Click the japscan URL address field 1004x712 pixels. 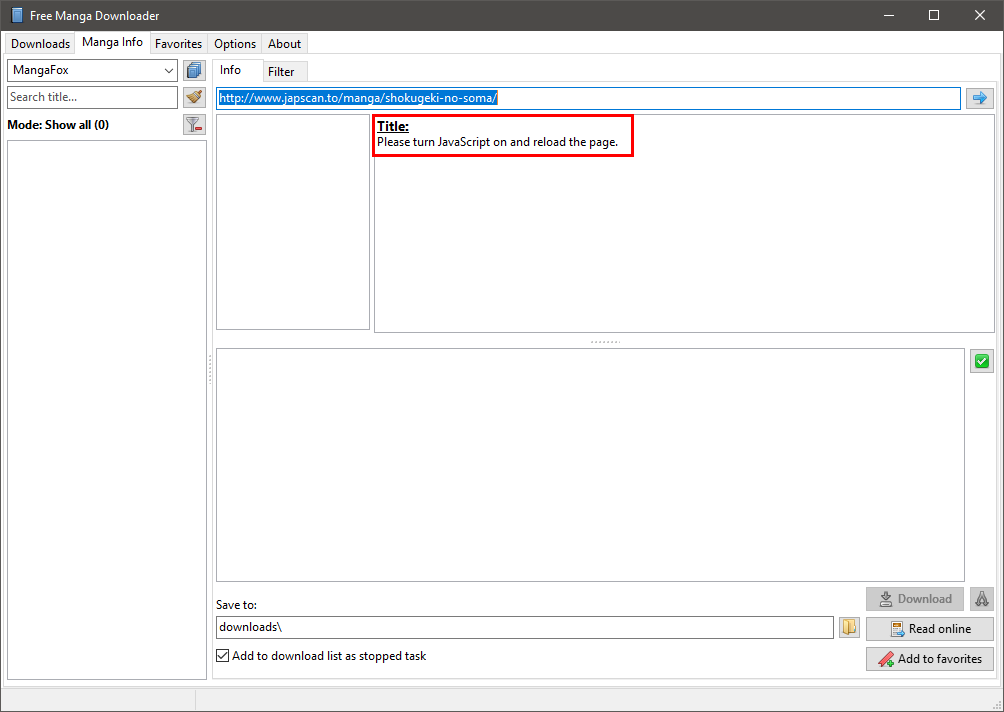(x=588, y=98)
